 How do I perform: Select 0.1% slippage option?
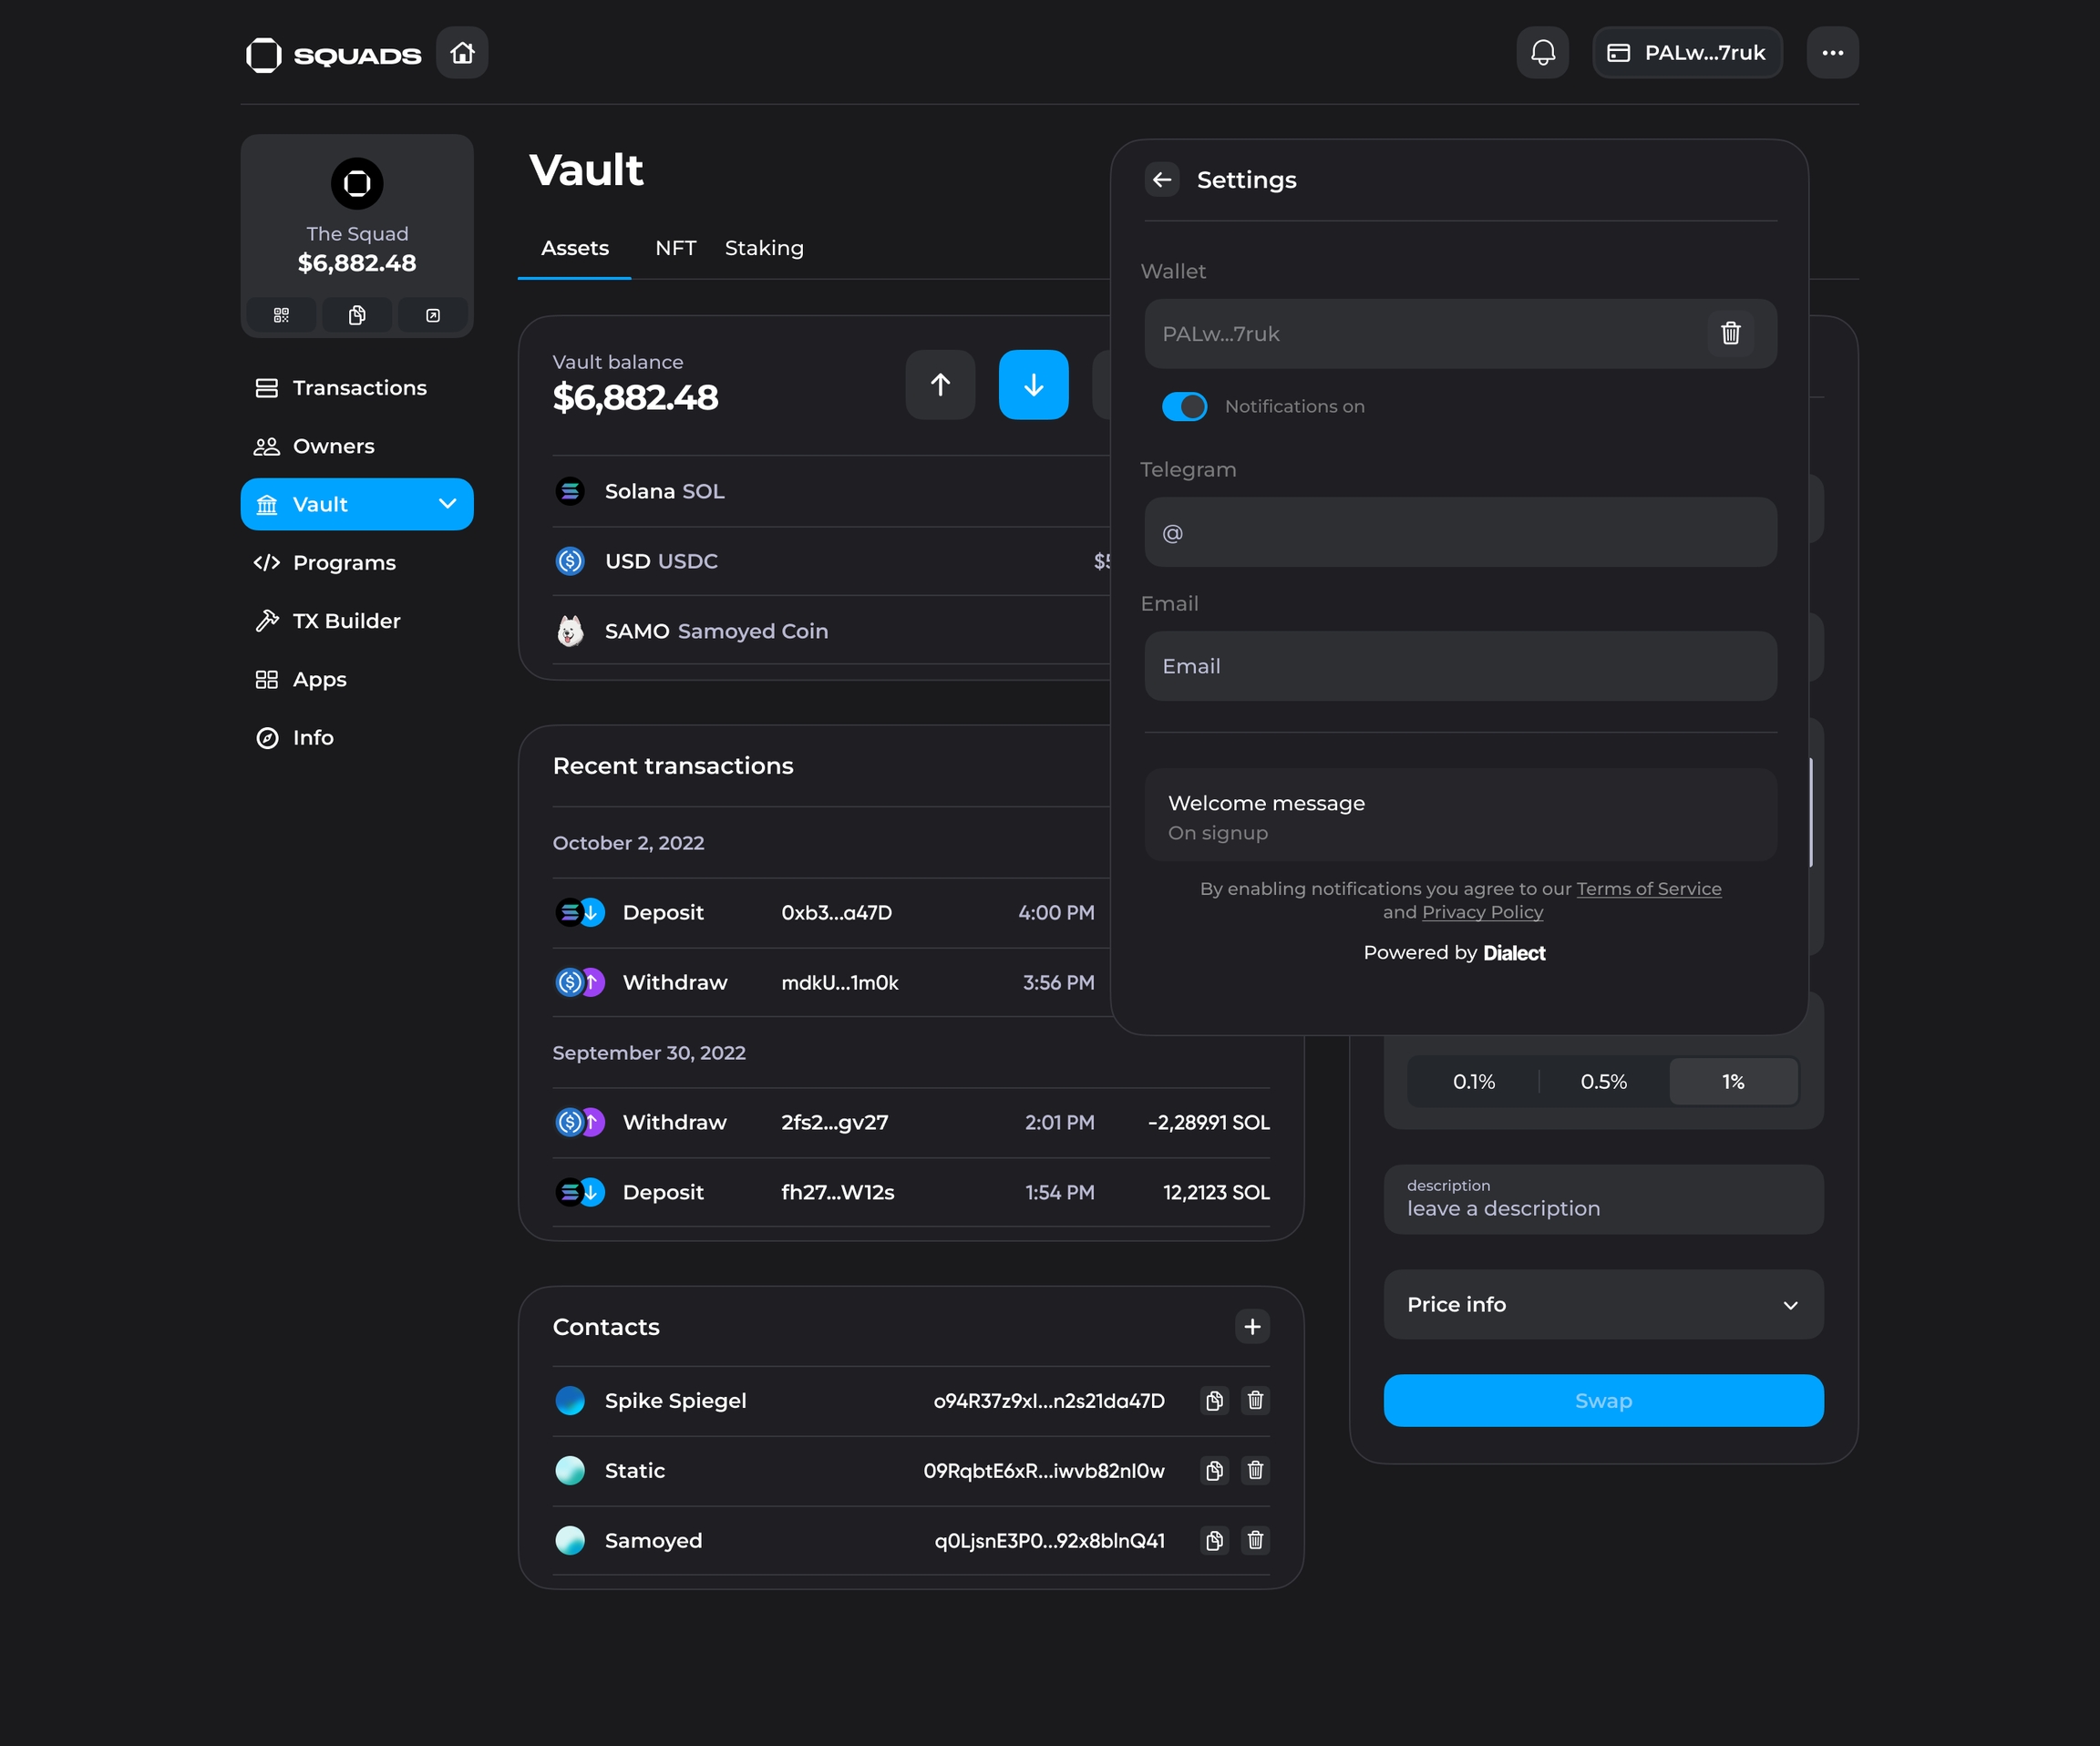coord(1473,1082)
